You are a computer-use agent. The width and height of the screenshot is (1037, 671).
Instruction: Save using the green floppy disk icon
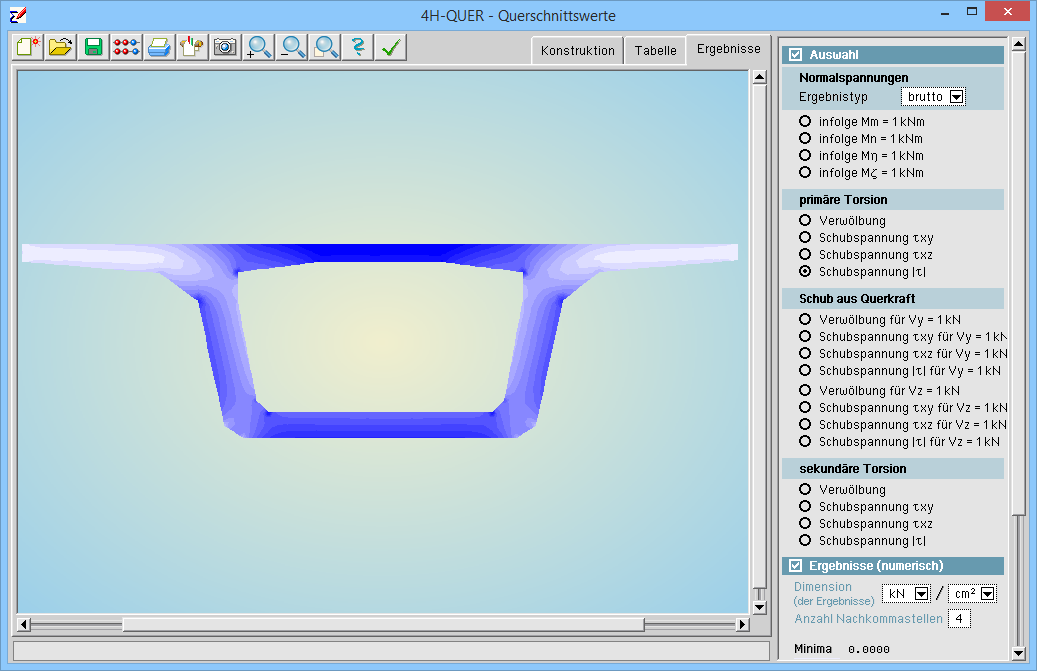pyautogui.click(x=94, y=47)
